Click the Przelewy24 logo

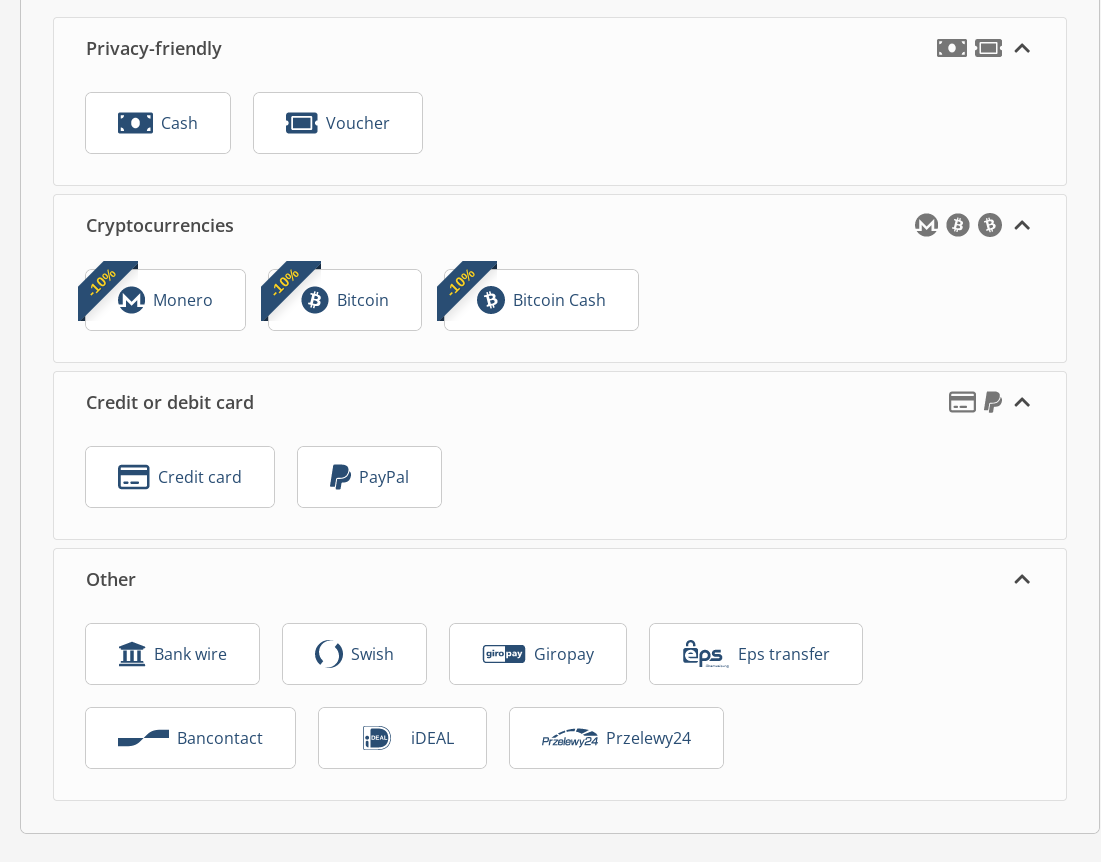tap(570, 738)
